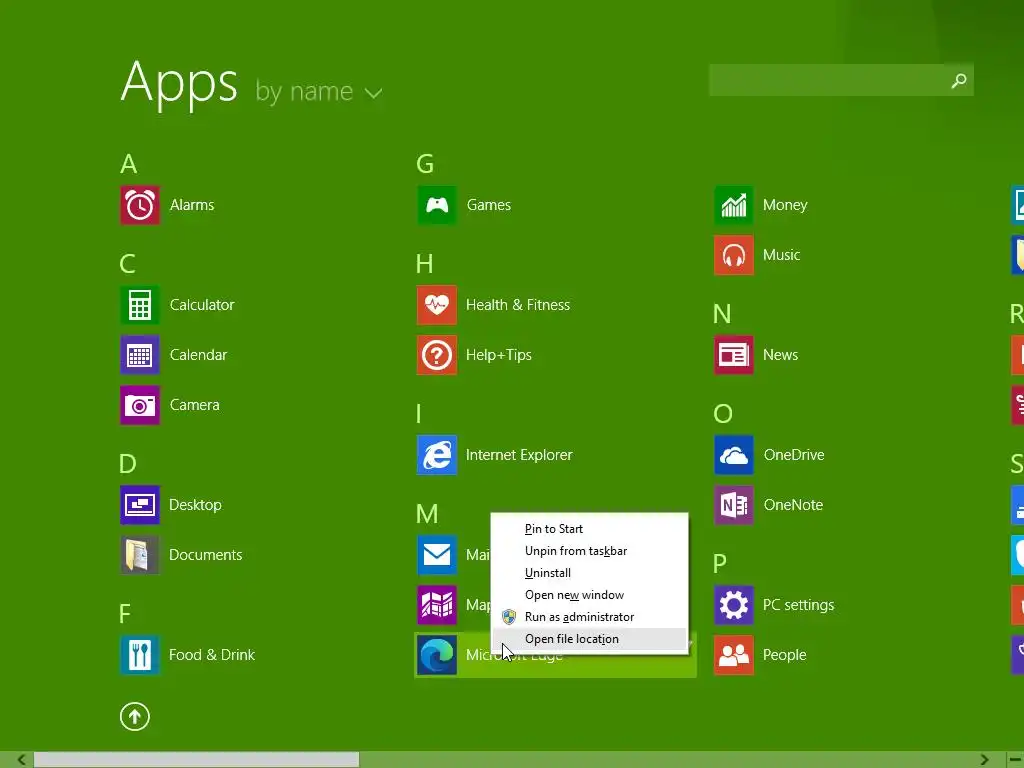Open the Help+Tips icon
The height and width of the screenshot is (768, 1024).
pyautogui.click(x=437, y=355)
